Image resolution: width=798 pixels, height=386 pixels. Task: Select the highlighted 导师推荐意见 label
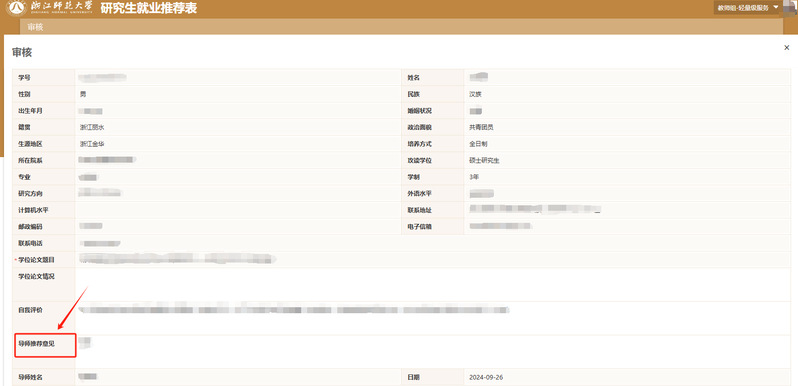point(45,345)
